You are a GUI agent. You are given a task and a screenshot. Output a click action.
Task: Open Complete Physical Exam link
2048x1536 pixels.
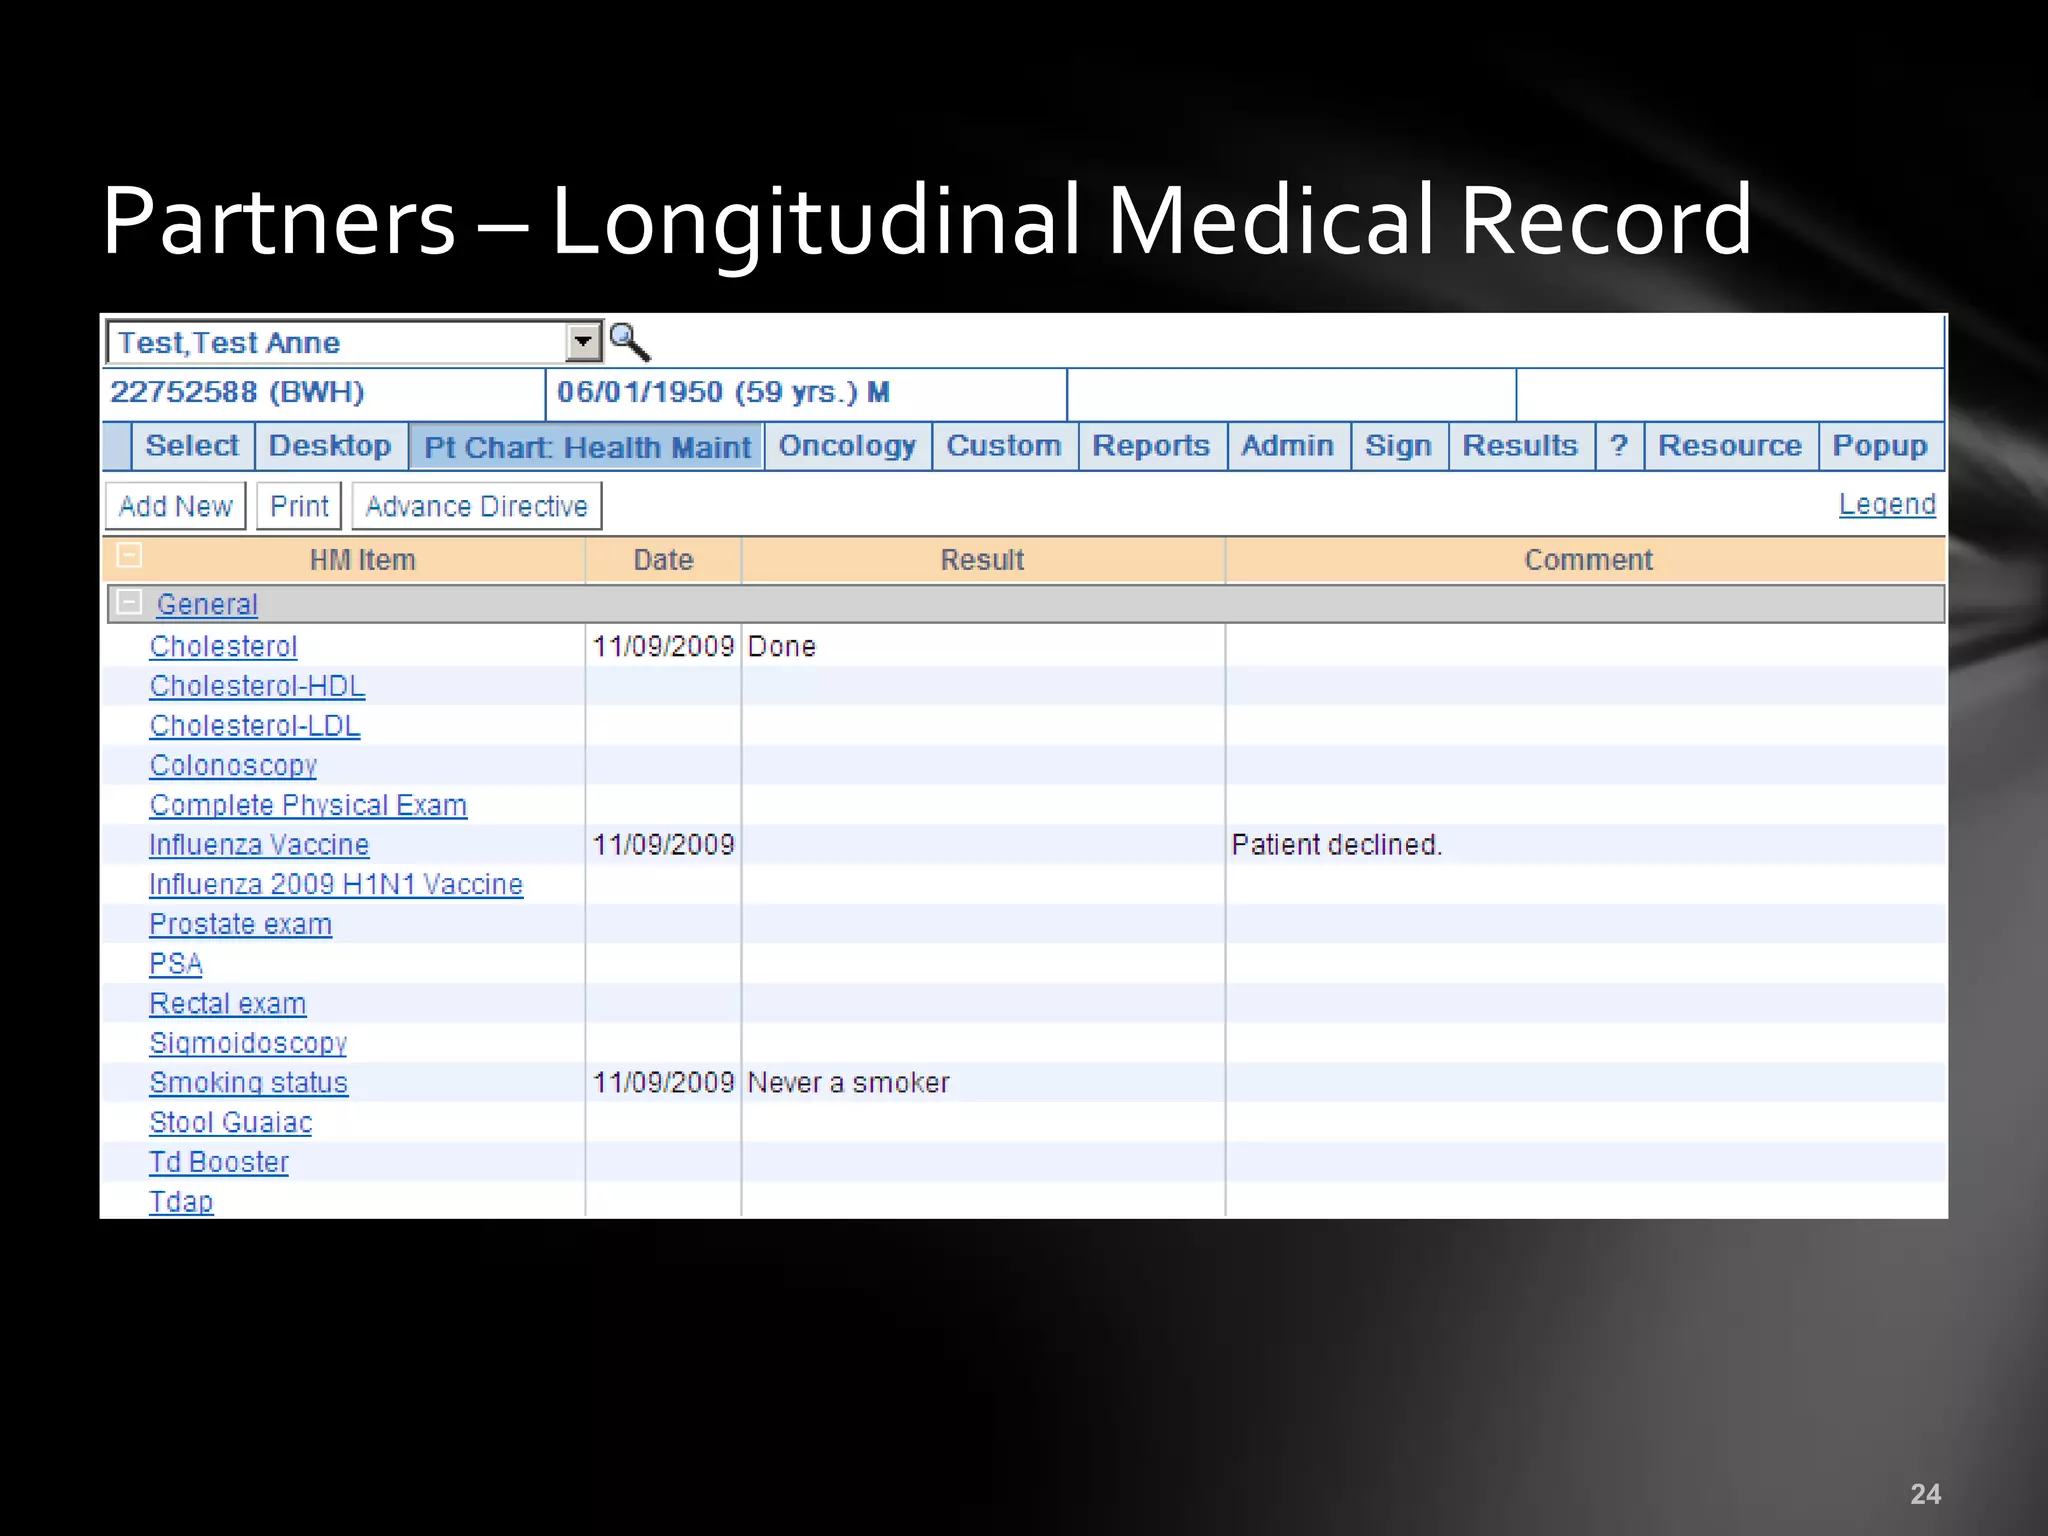pyautogui.click(x=308, y=805)
